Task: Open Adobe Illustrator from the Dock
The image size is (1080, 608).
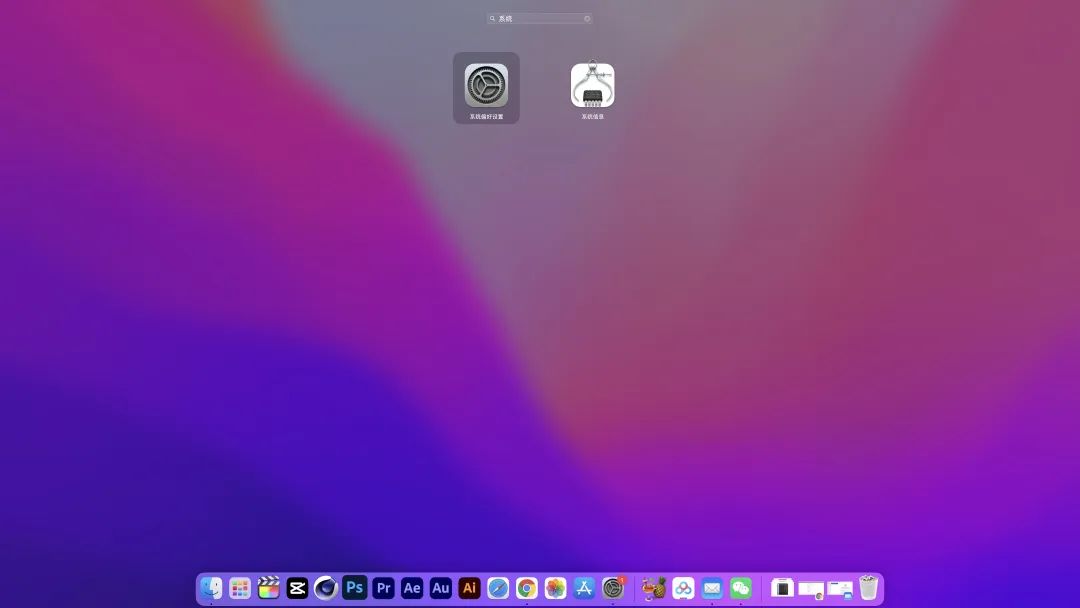Action: pos(469,588)
